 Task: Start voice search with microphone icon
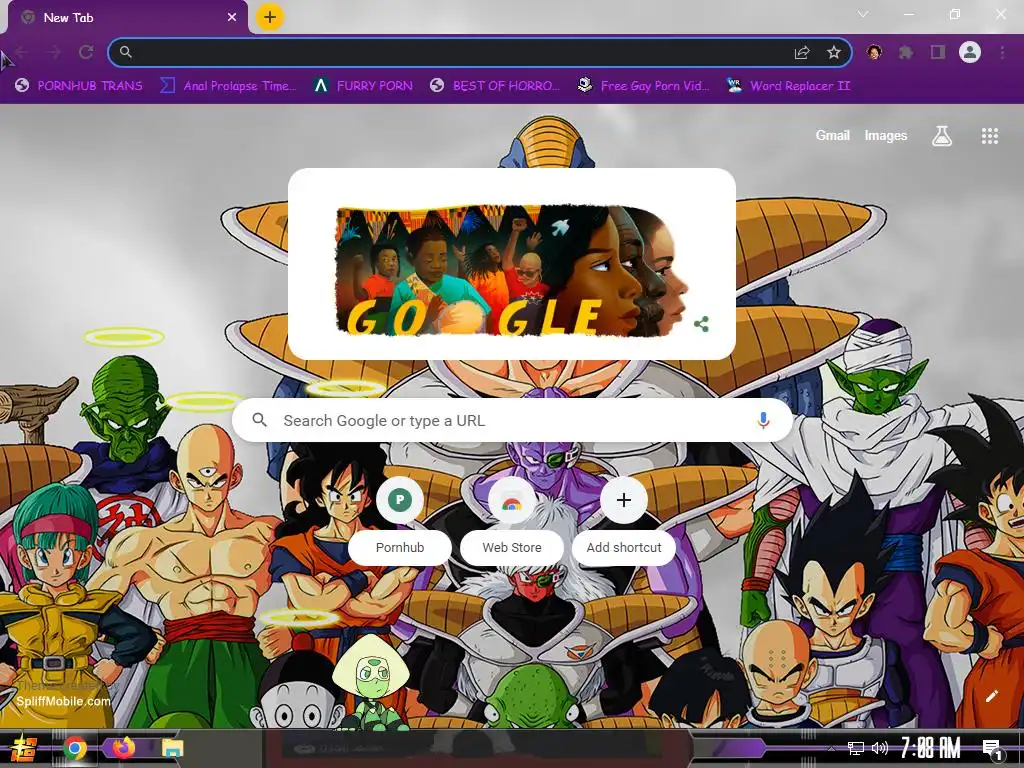(763, 421)
